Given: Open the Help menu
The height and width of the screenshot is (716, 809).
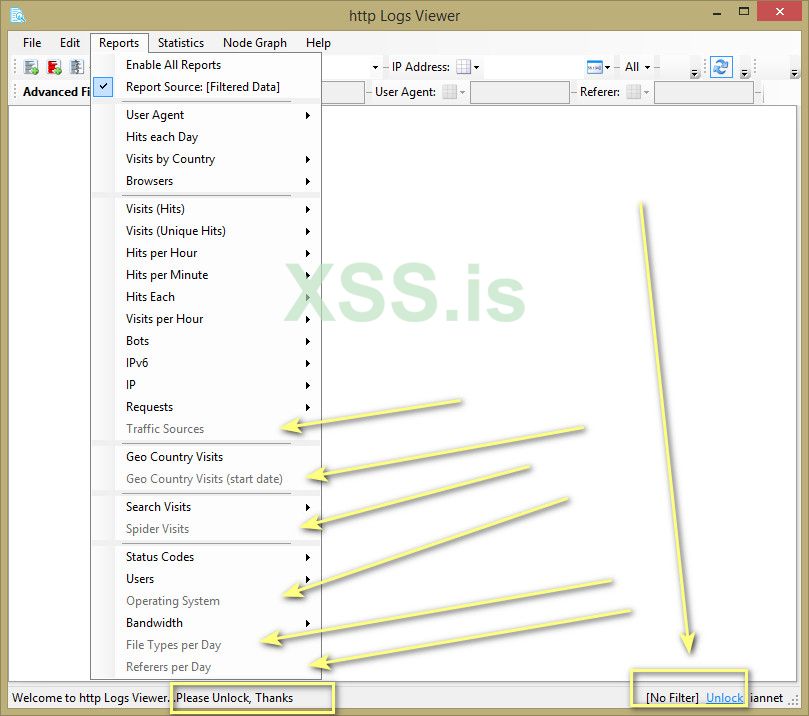Looking at the screenshot, I should (318, 43).
